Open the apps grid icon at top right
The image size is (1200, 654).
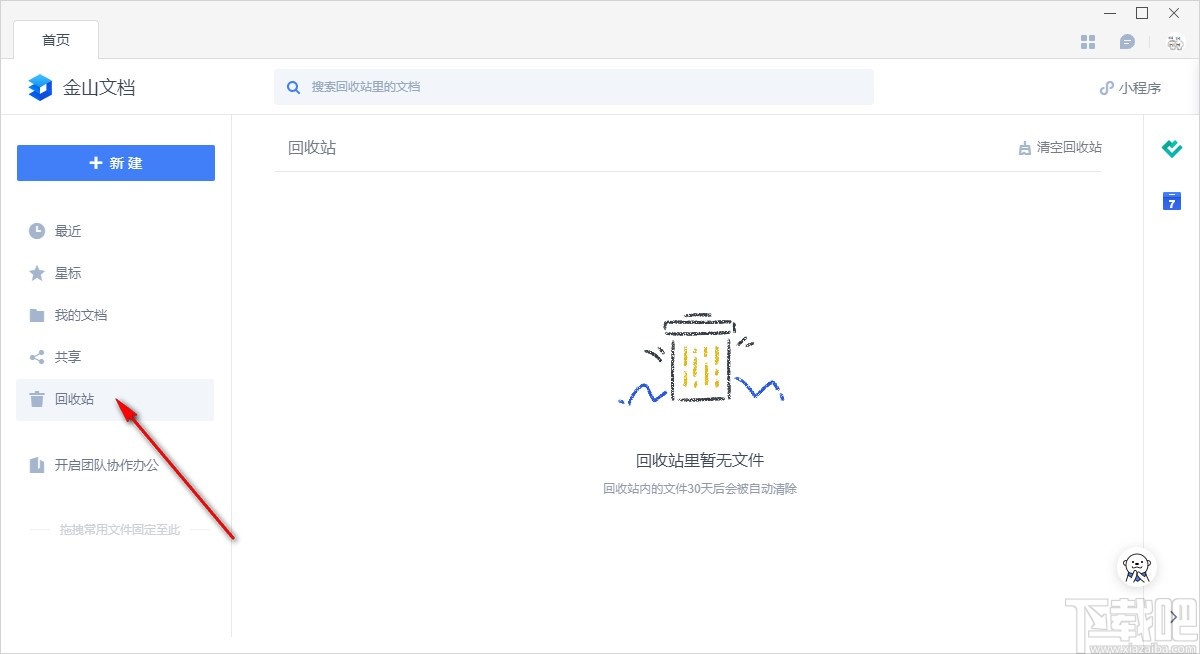1087,41
